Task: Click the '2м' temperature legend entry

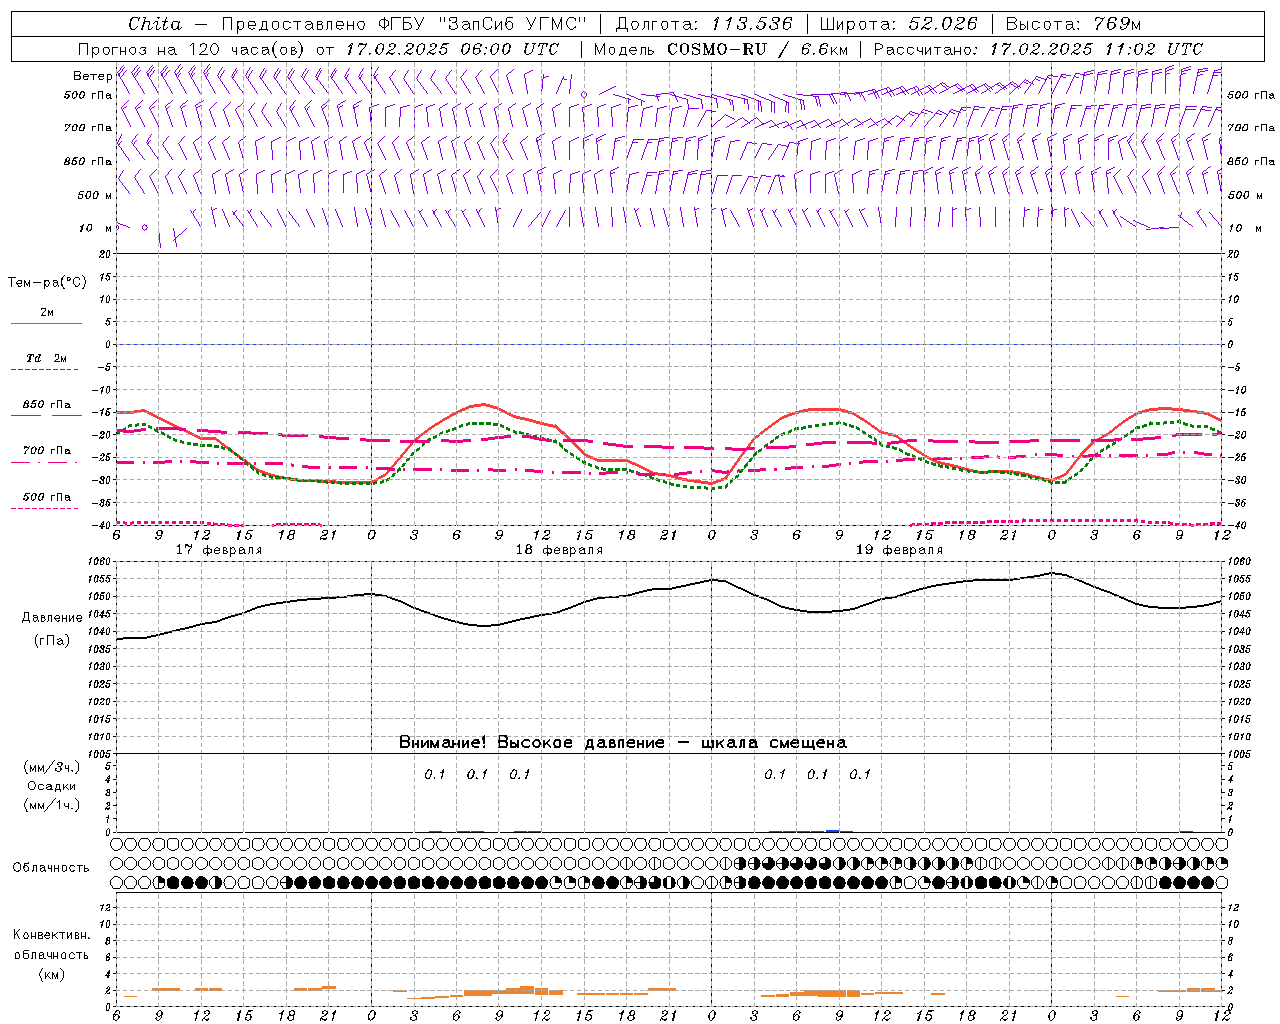Action: 47,313
